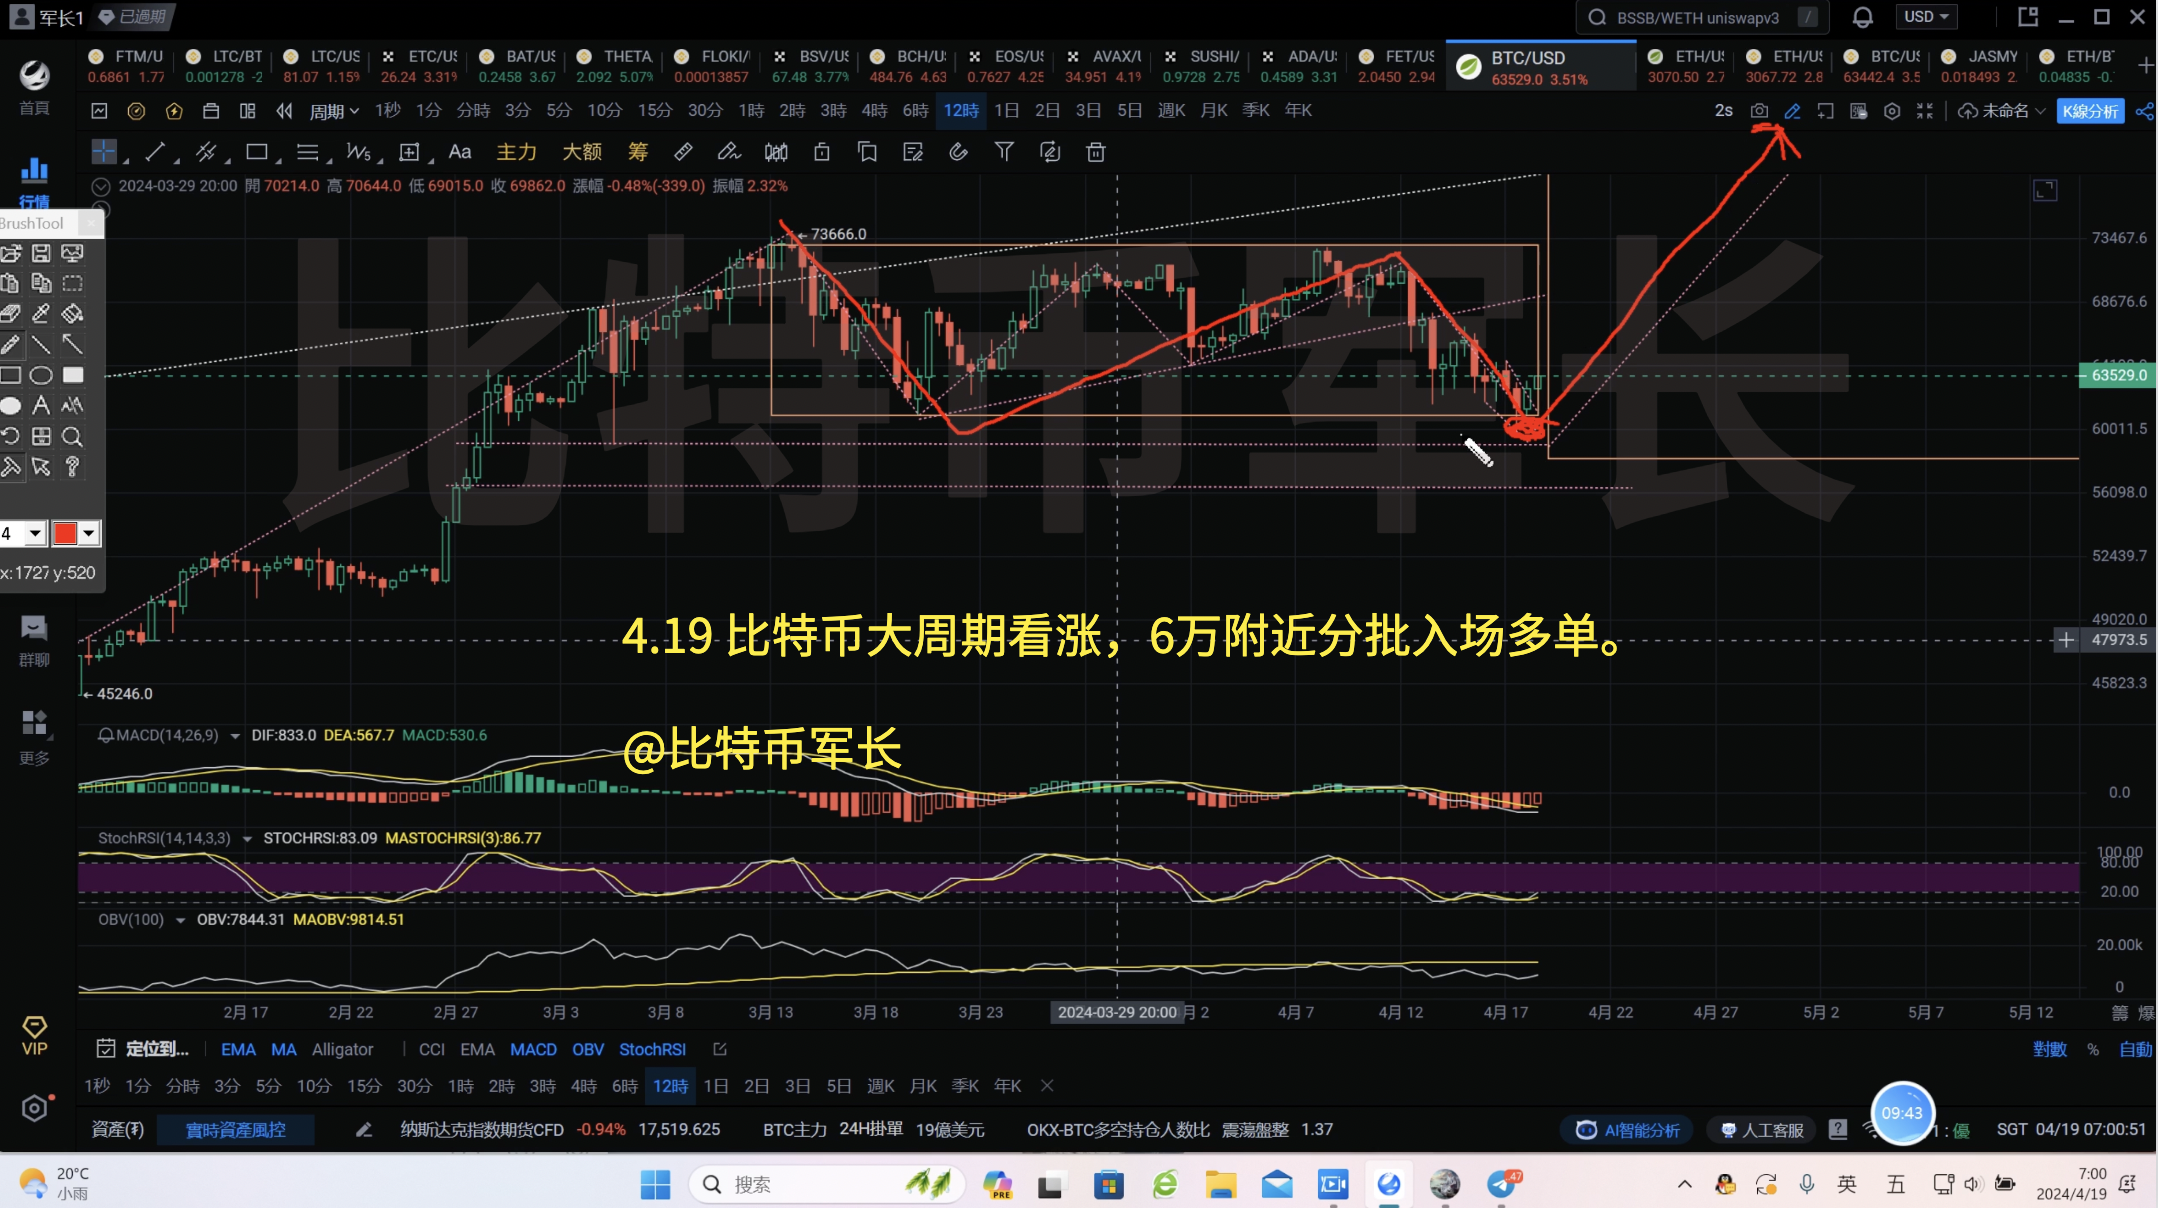Select the text tool Aa on chart toolbar
Viewport: 2158px width, 1208px height.
coord(460,152)
